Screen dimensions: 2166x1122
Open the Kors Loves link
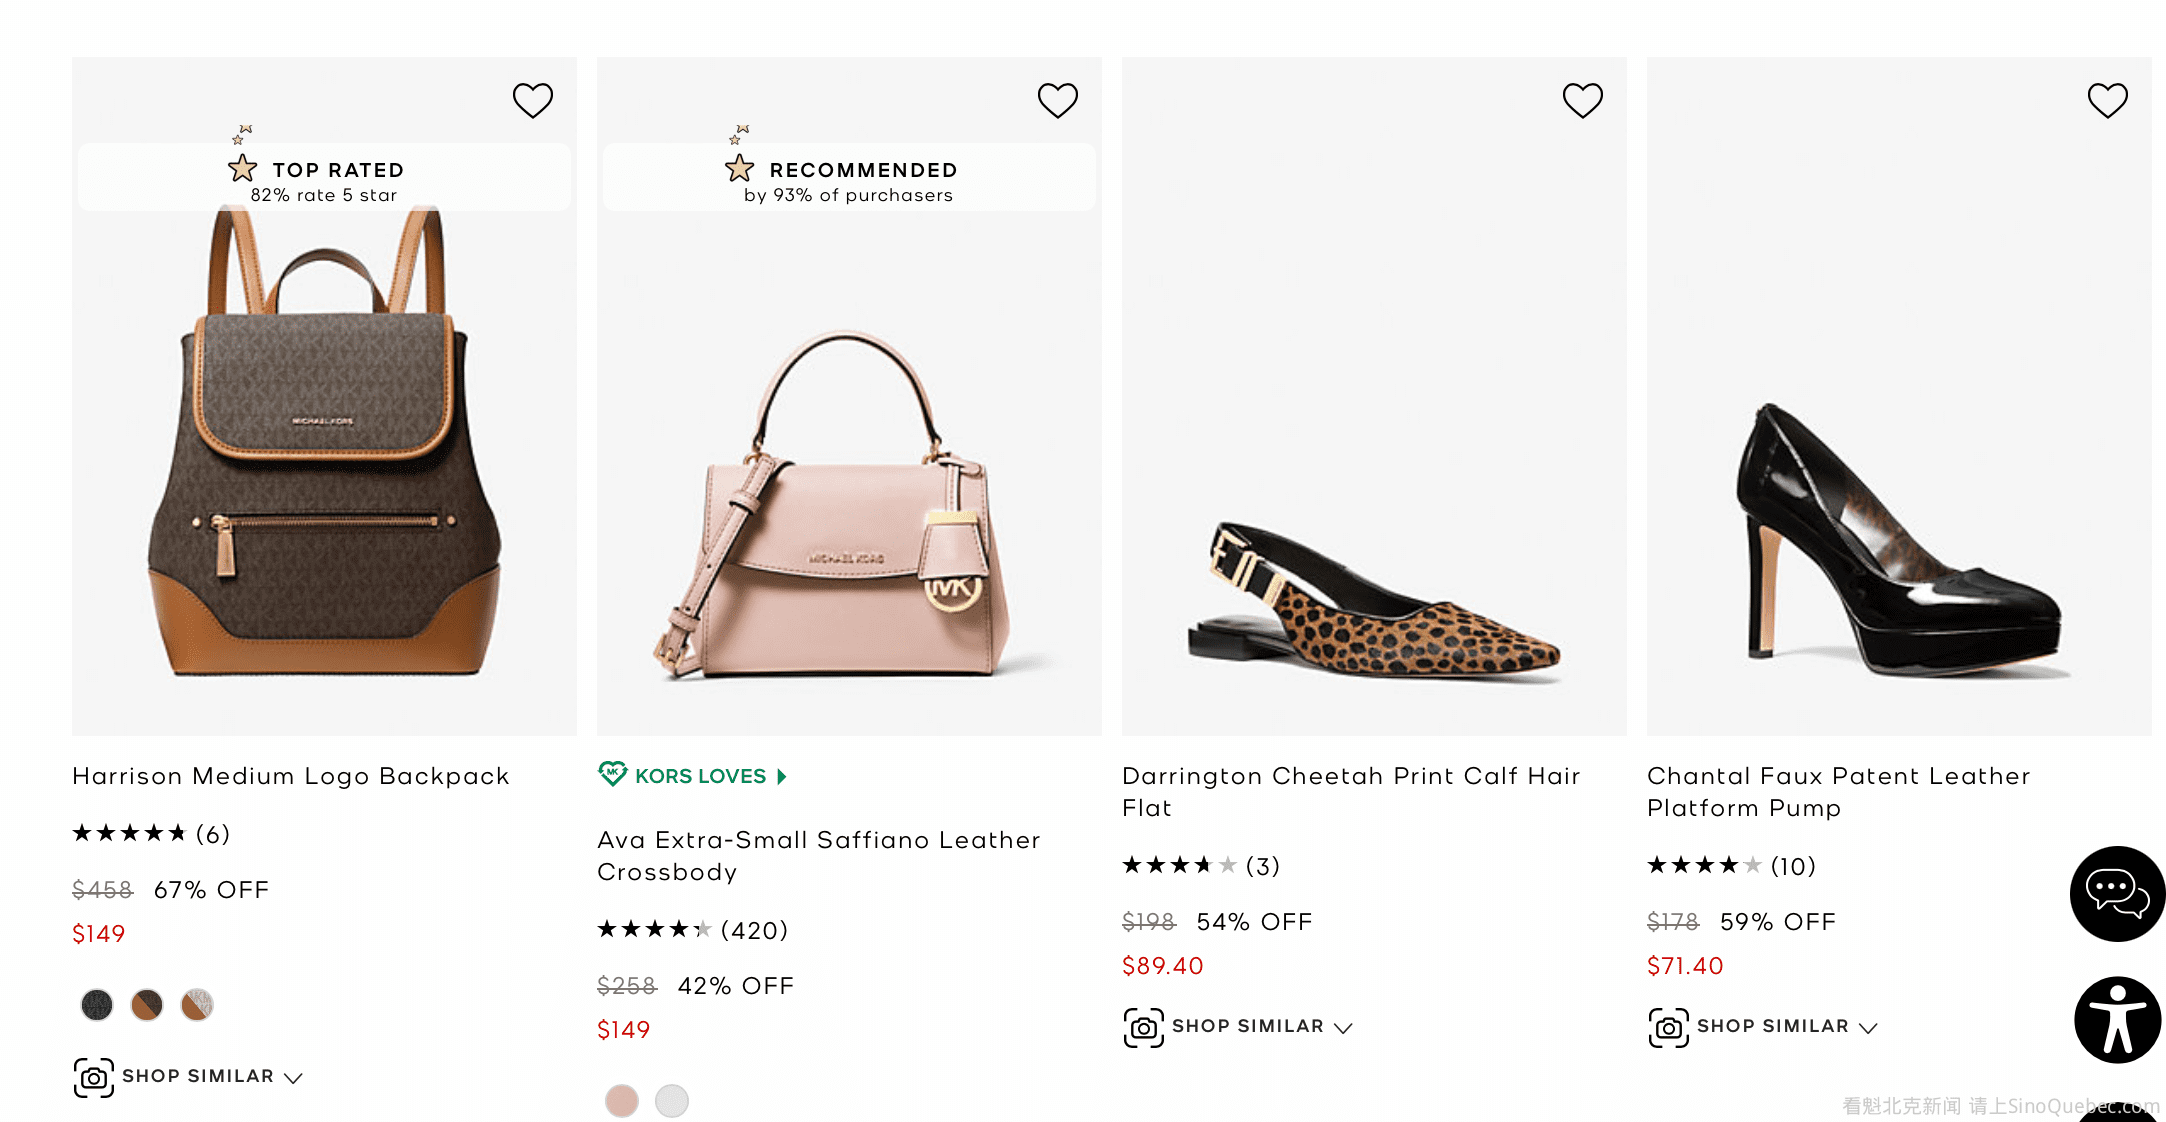pyautogui.click(x=701, y=776)
